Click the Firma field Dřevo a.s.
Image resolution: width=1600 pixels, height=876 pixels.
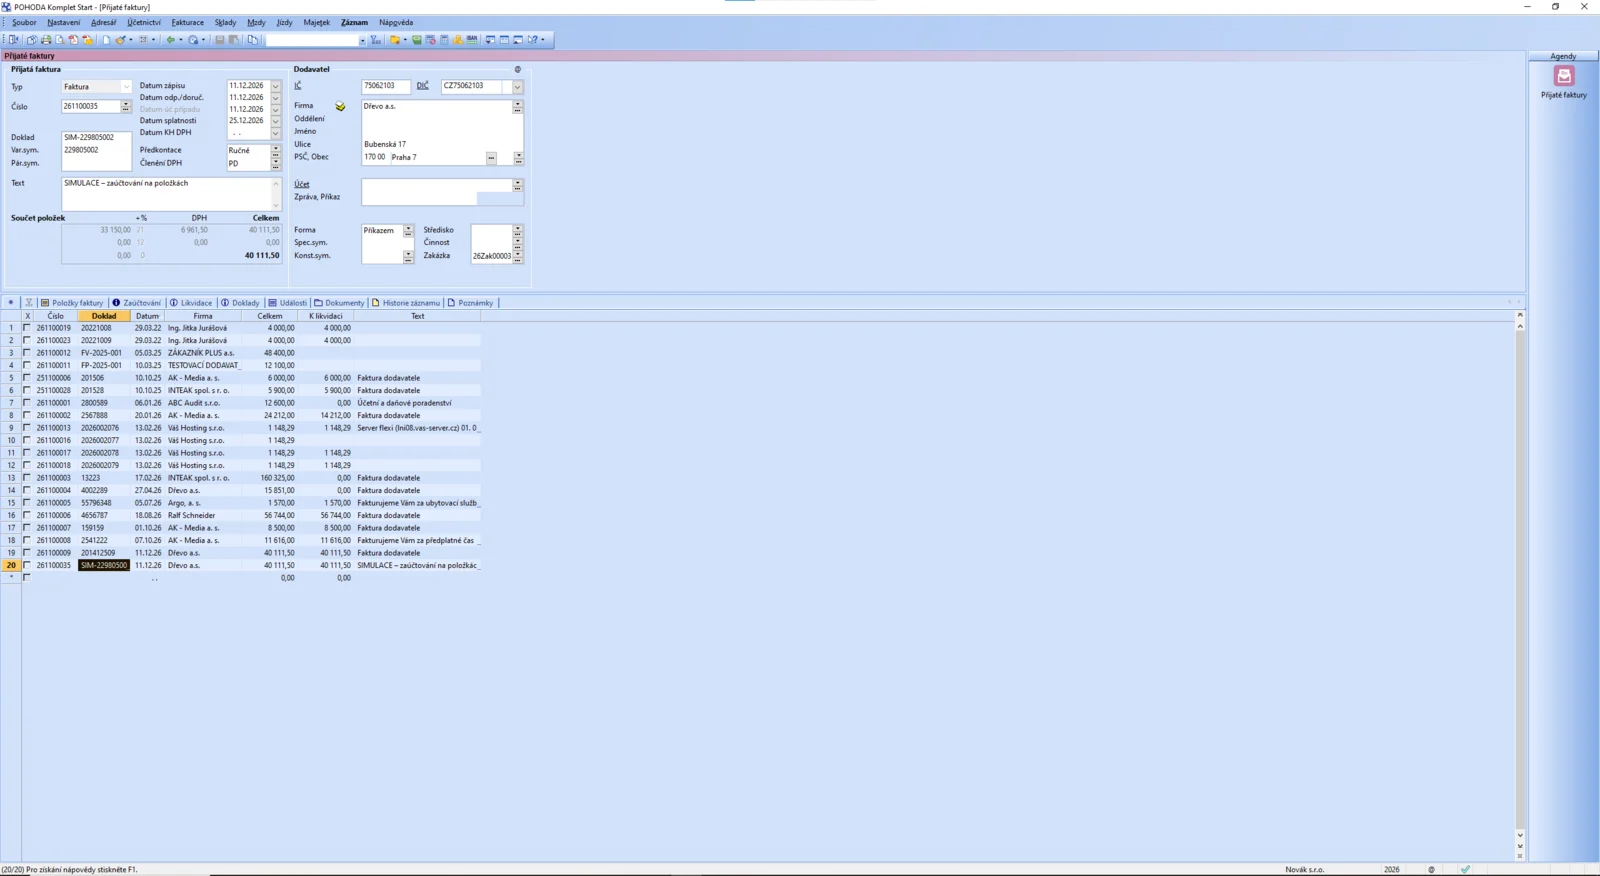pos(436,106)
